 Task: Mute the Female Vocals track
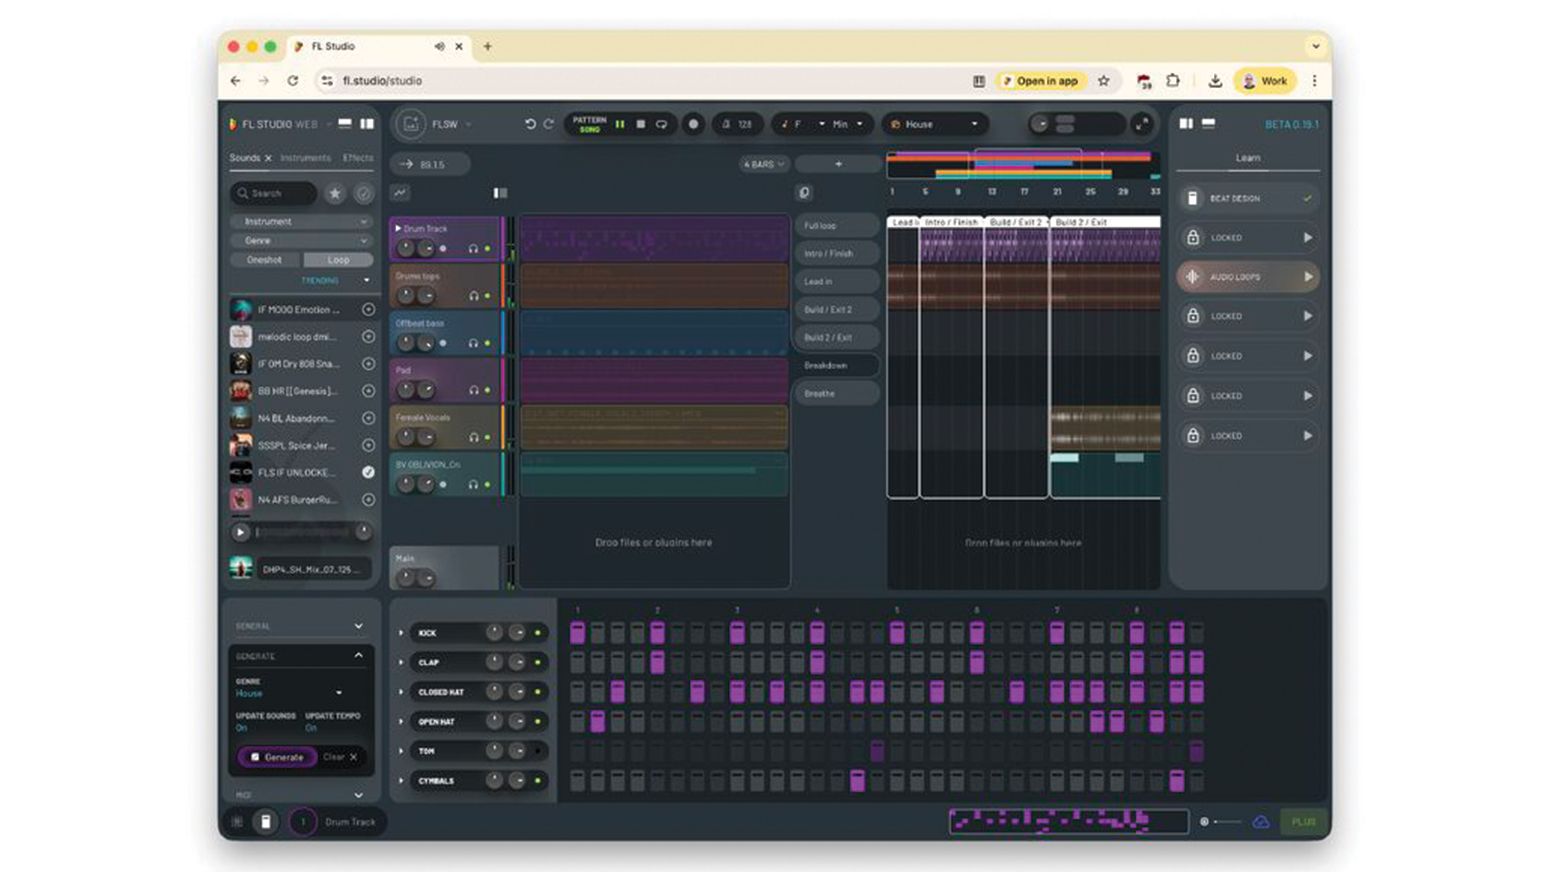[488, 436]
